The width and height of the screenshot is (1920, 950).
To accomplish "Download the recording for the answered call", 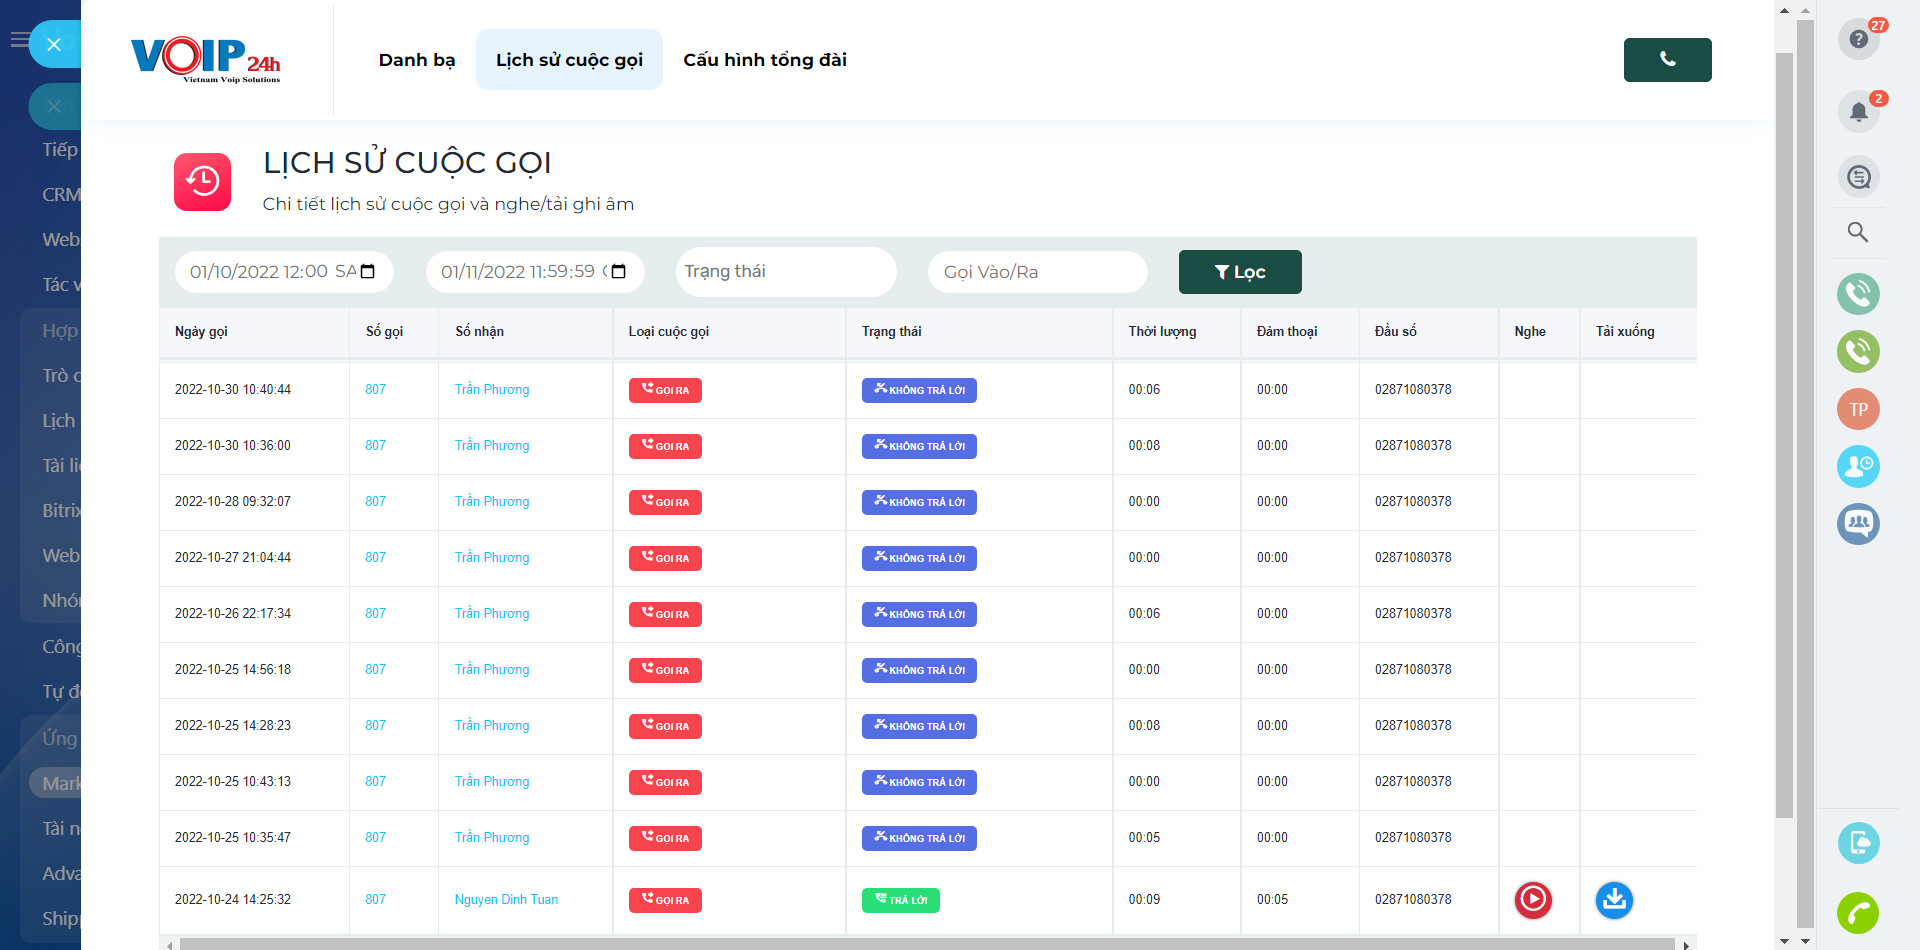I will (1613, 900).
